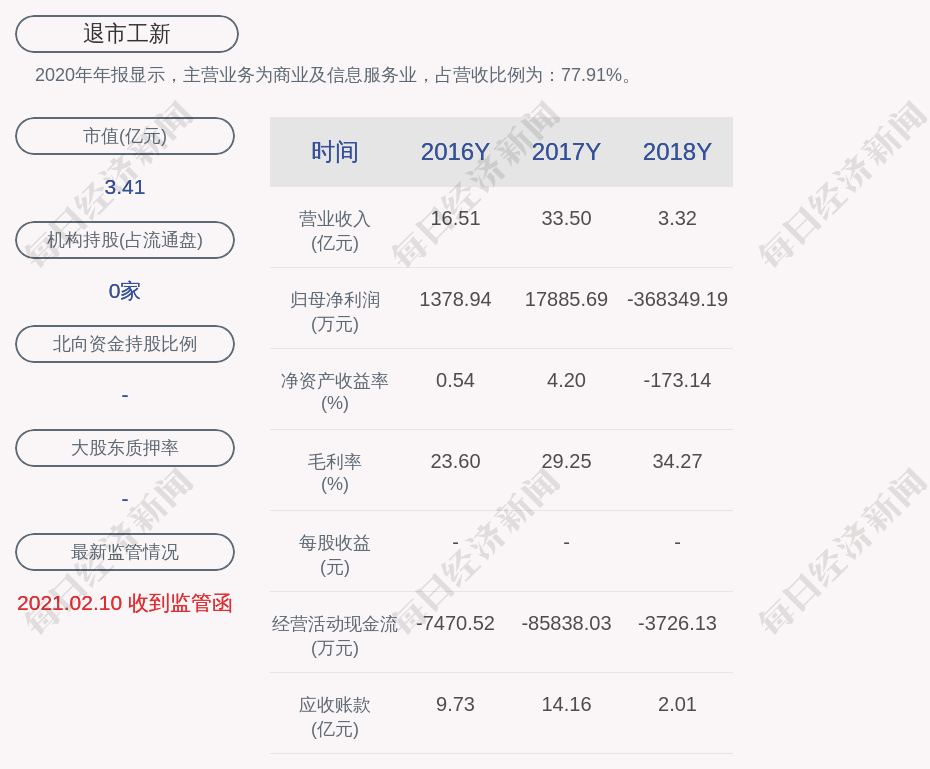Select the market value 3.41
The height and width of the screenshot is (769, 930).
point(125,187)
